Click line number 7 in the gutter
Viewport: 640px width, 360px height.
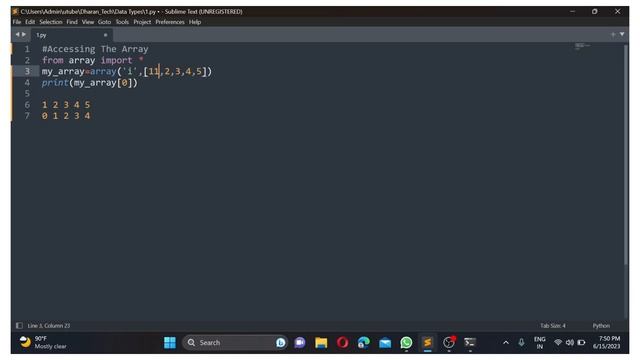pyautogui.click(x=27, y=116)
